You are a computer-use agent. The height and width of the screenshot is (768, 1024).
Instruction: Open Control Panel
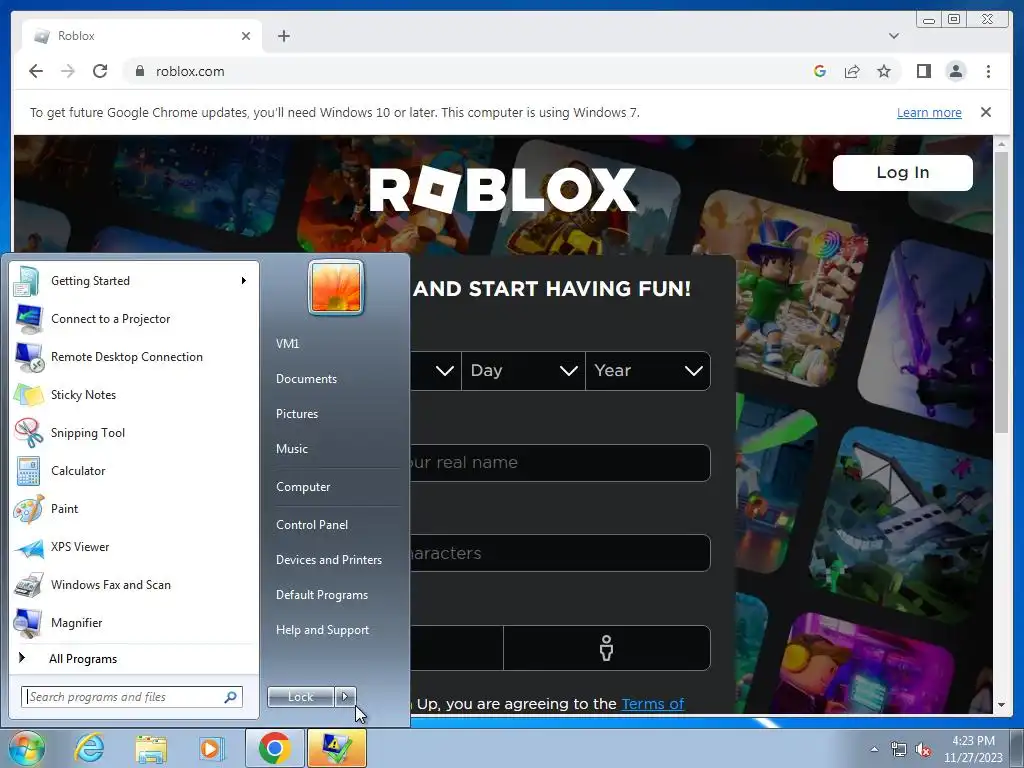(x=312, y=525)
